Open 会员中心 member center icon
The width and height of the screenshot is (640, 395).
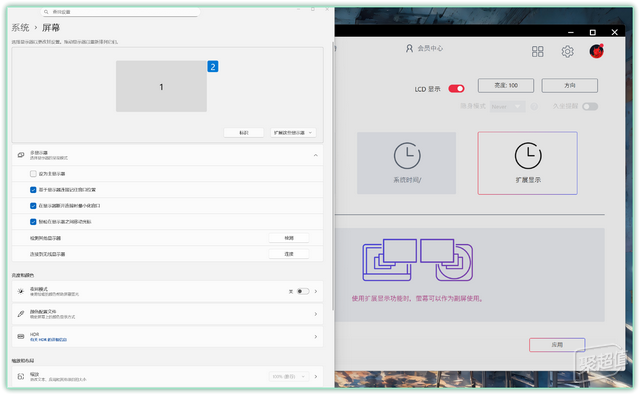coord(409,48)
